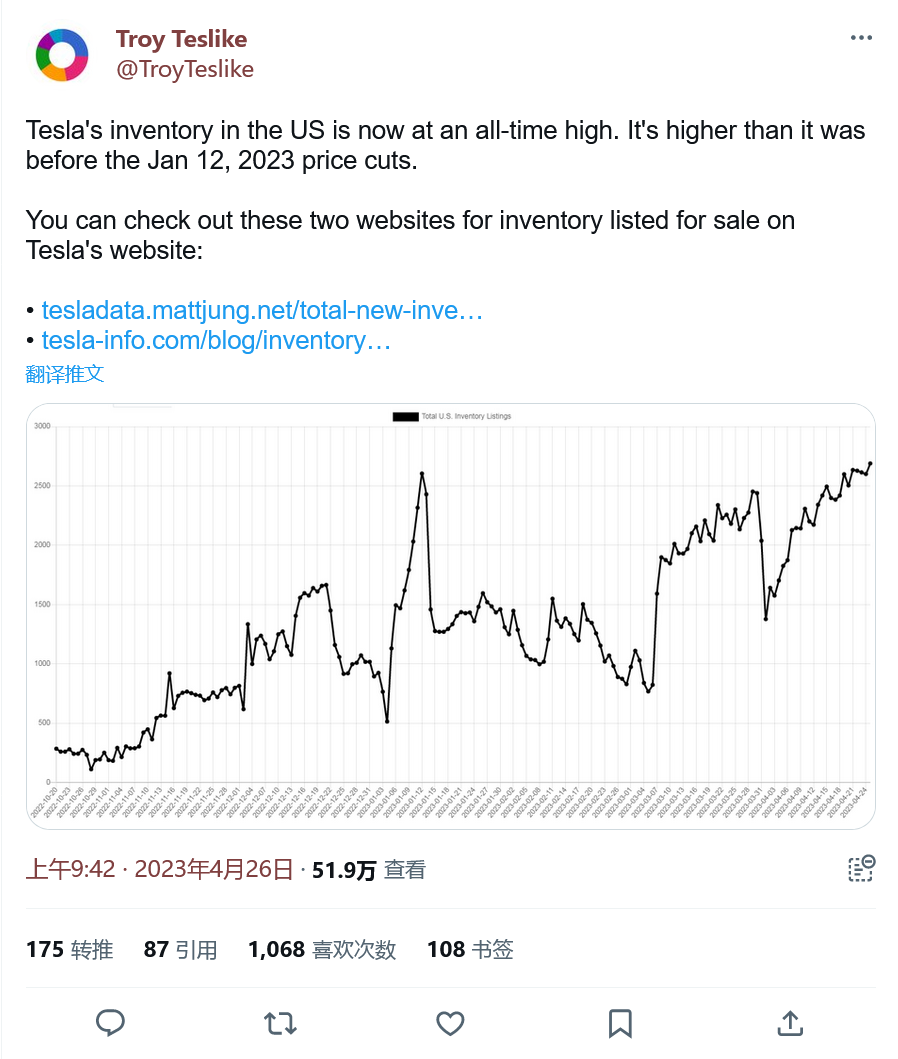View the 87 引用 quotes list
898x1059 pixels.
point(180,949)
